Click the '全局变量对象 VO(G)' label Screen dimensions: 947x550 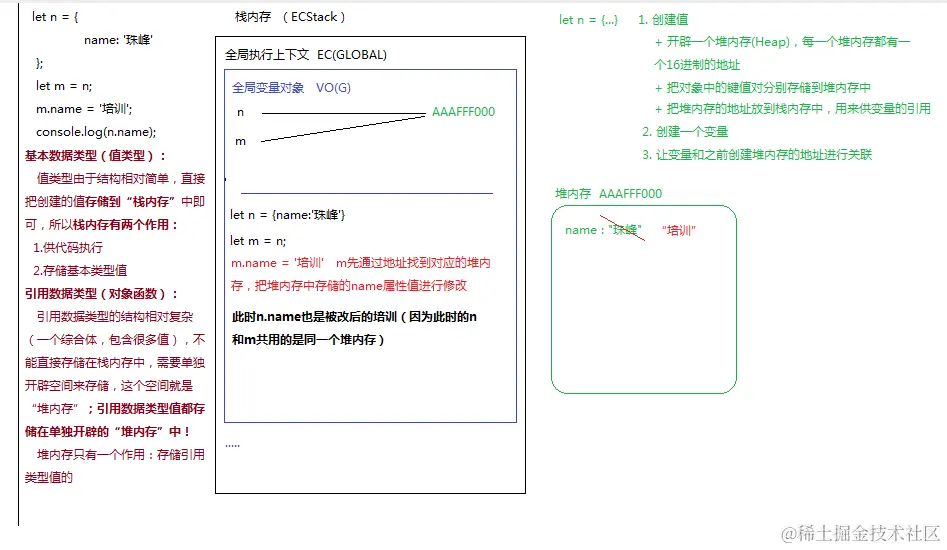tap(291, 88)
